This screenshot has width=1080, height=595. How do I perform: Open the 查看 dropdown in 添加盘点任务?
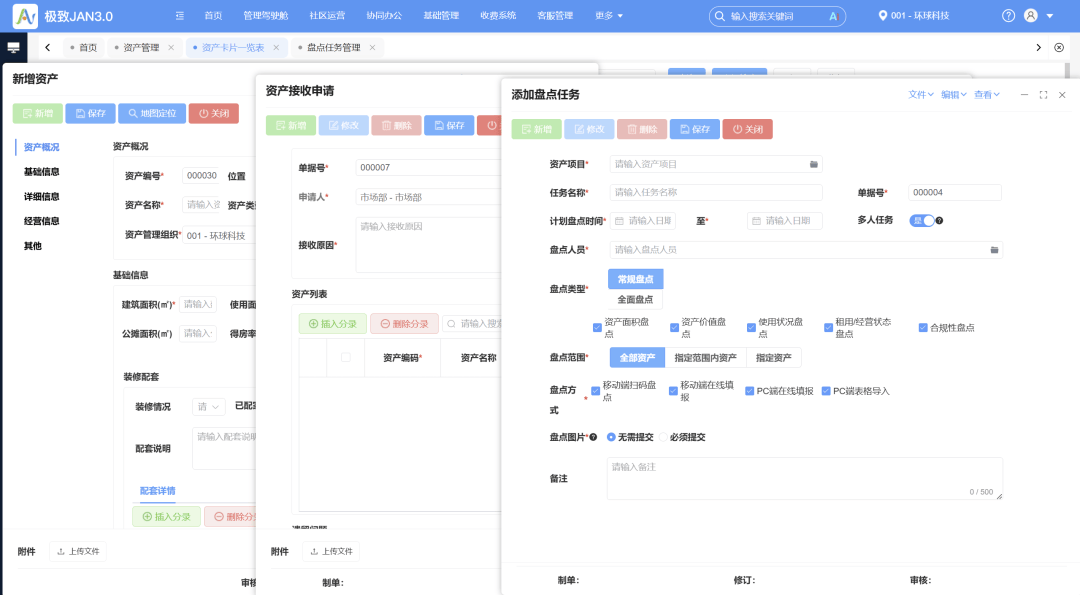point(987,93)
